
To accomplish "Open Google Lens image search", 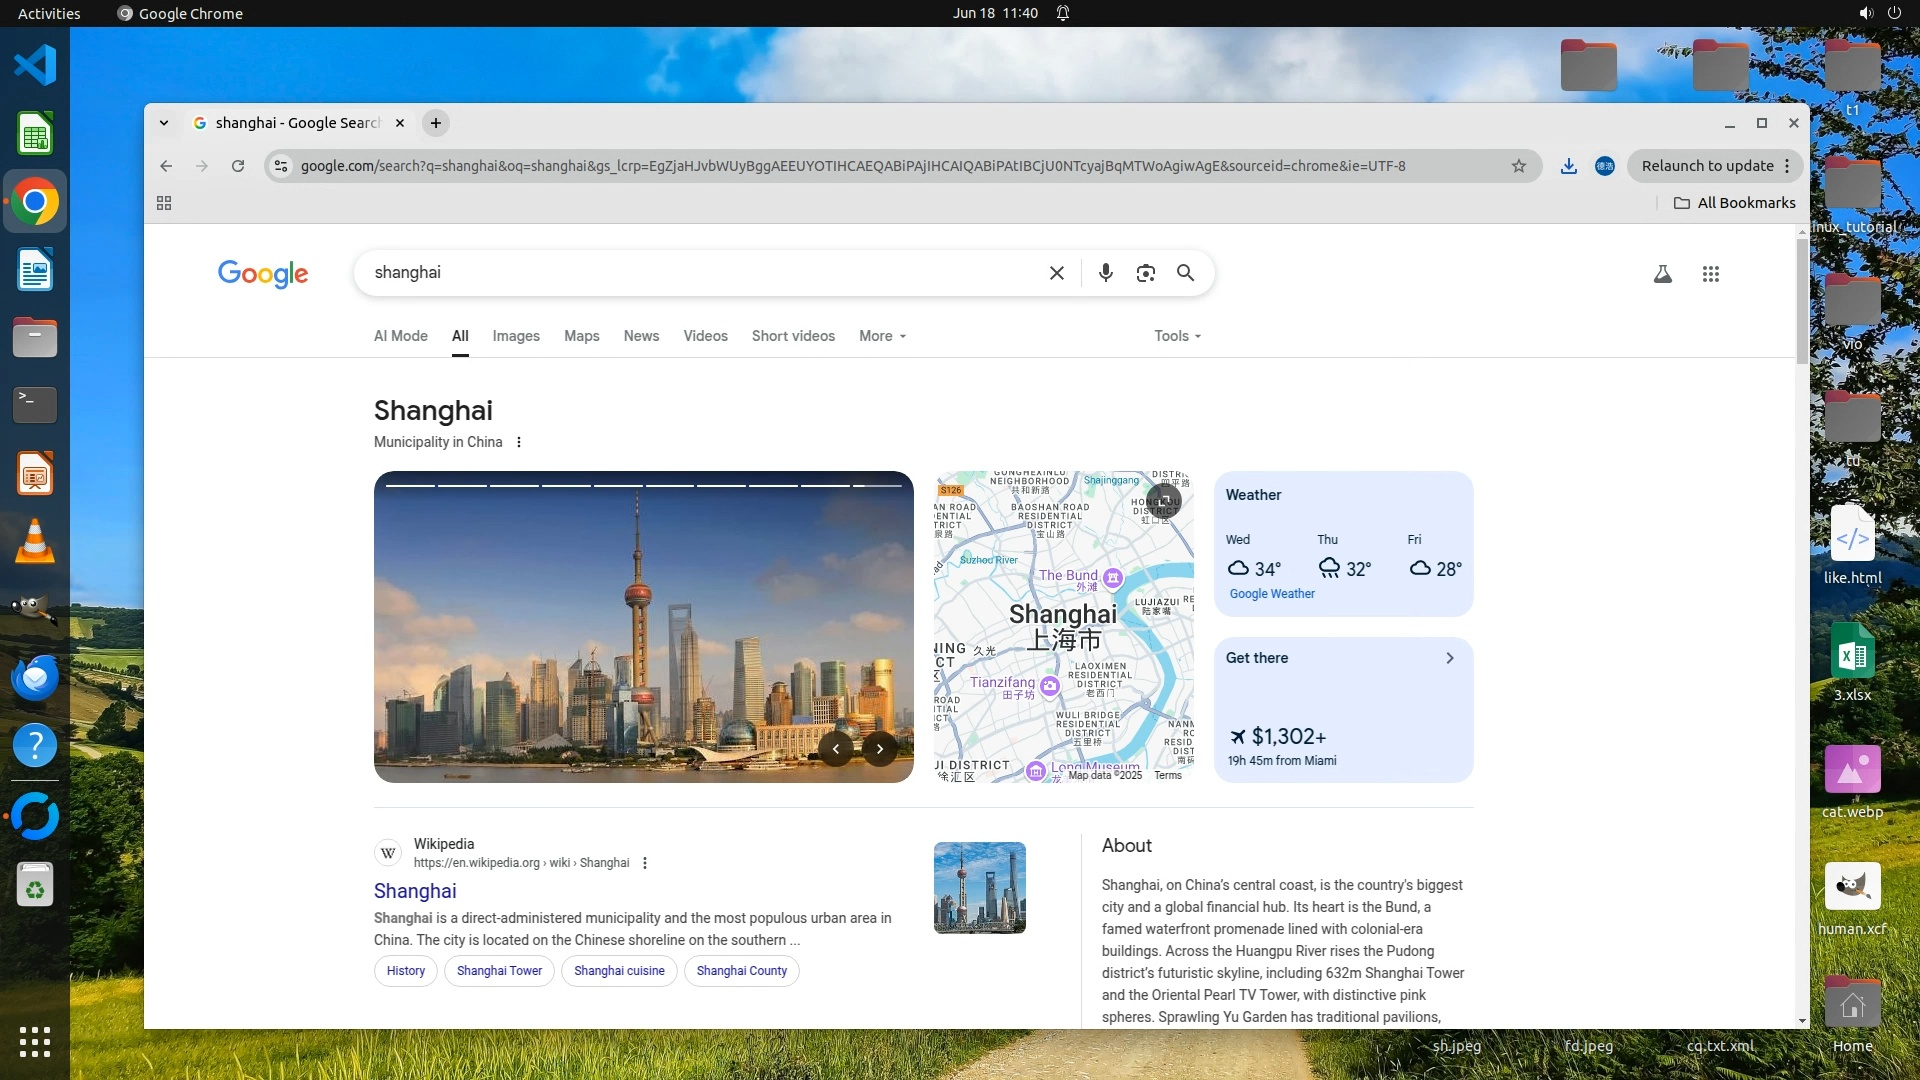I will coord(1145,273).
